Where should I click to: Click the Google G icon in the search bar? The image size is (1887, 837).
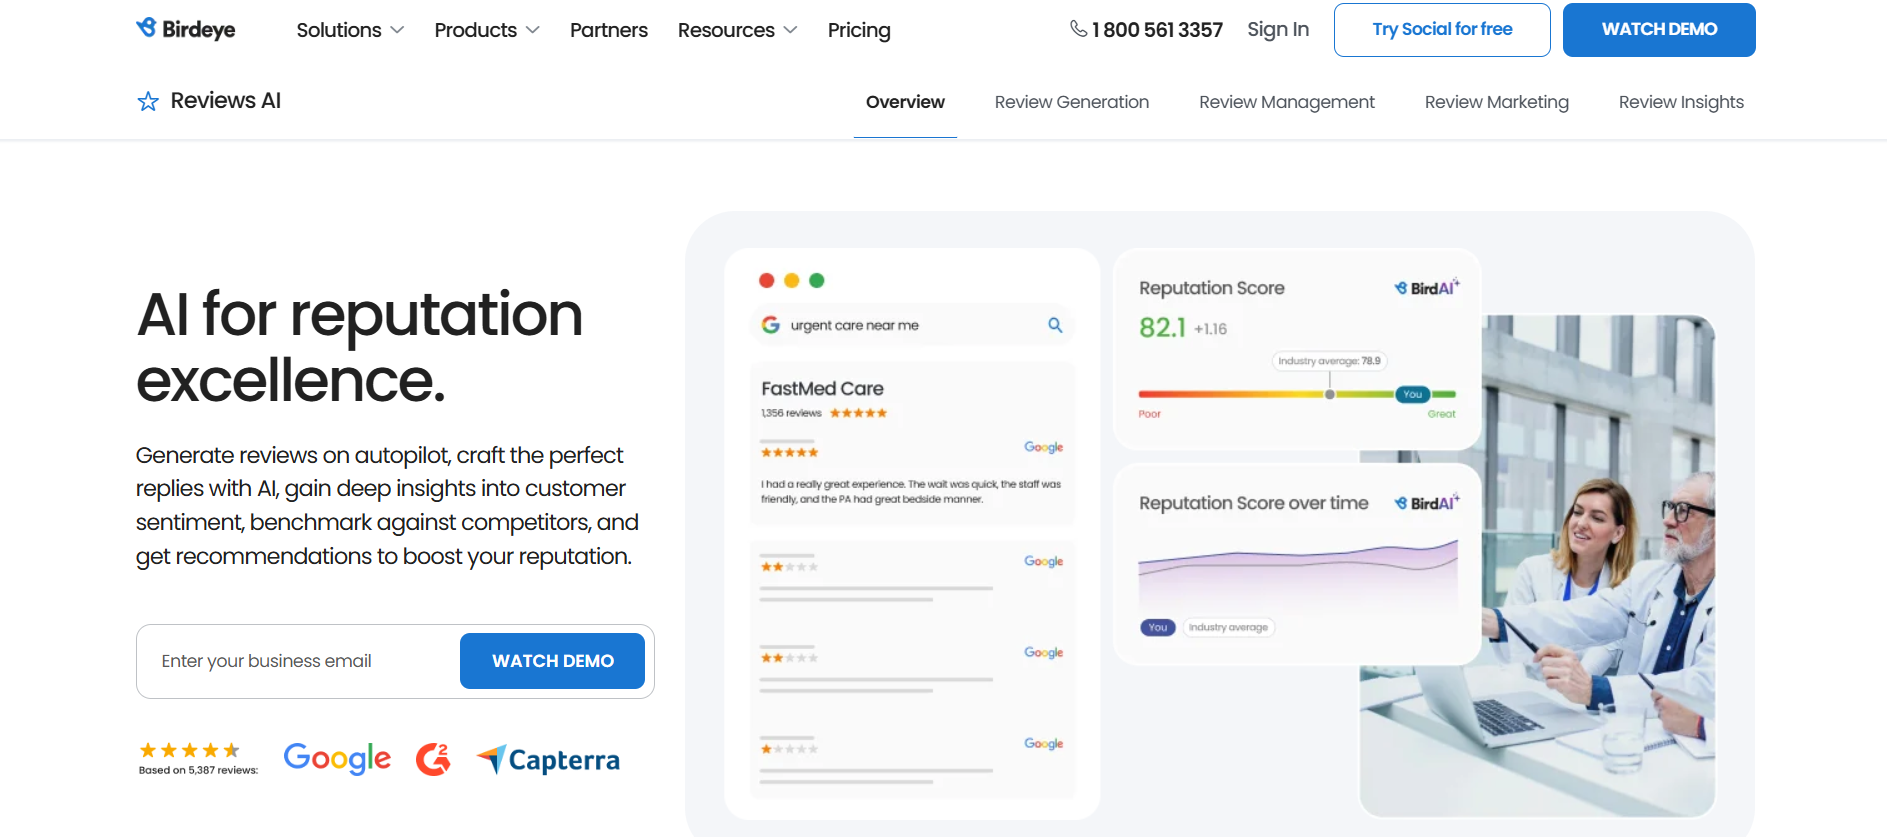[x=770, y=325]
